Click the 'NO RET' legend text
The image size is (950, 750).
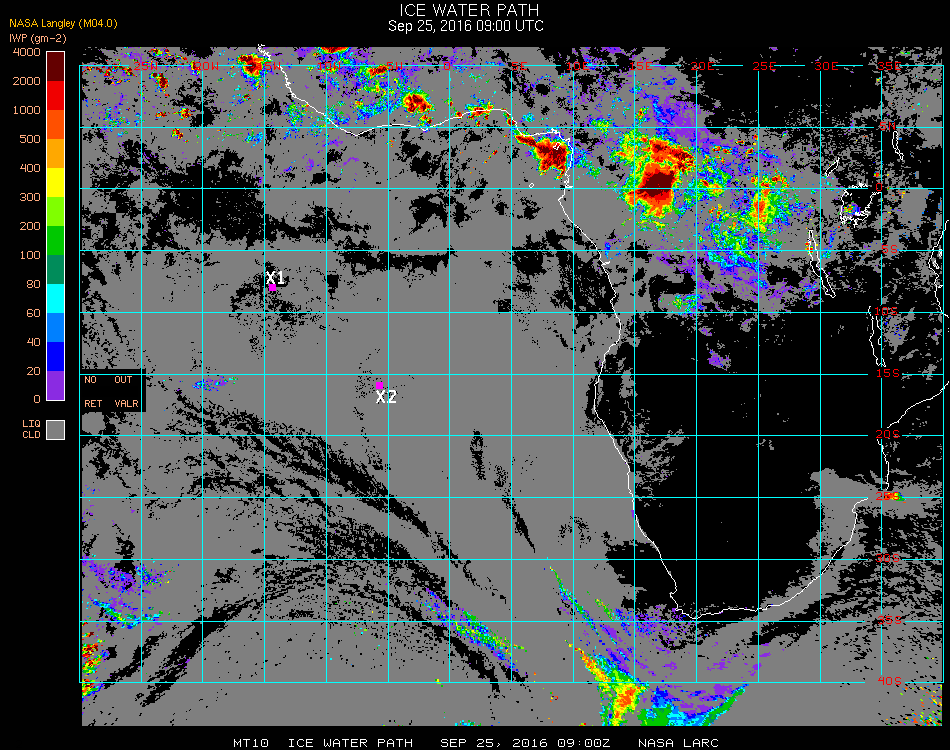click(x=93, y=392)
